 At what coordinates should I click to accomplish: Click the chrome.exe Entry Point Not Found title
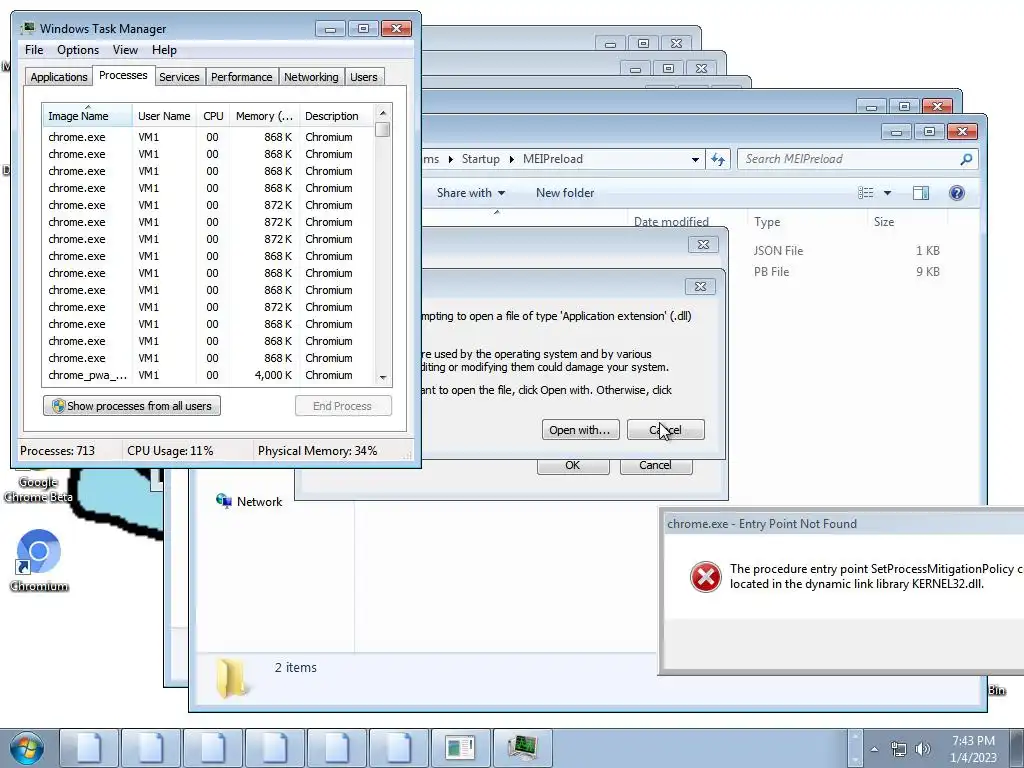click(x=761, y=524)
